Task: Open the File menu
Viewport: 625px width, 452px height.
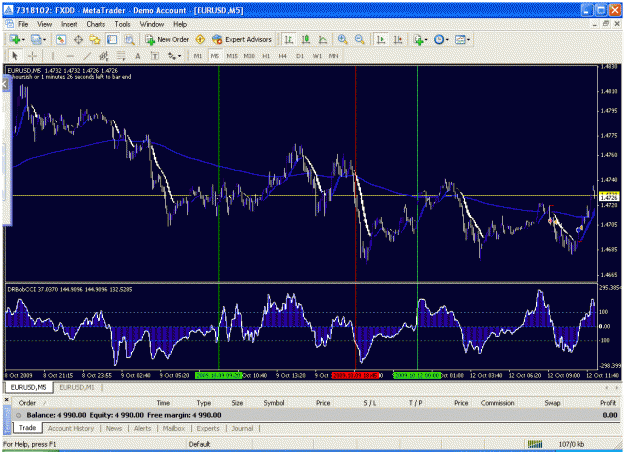Action: (23, 24)
